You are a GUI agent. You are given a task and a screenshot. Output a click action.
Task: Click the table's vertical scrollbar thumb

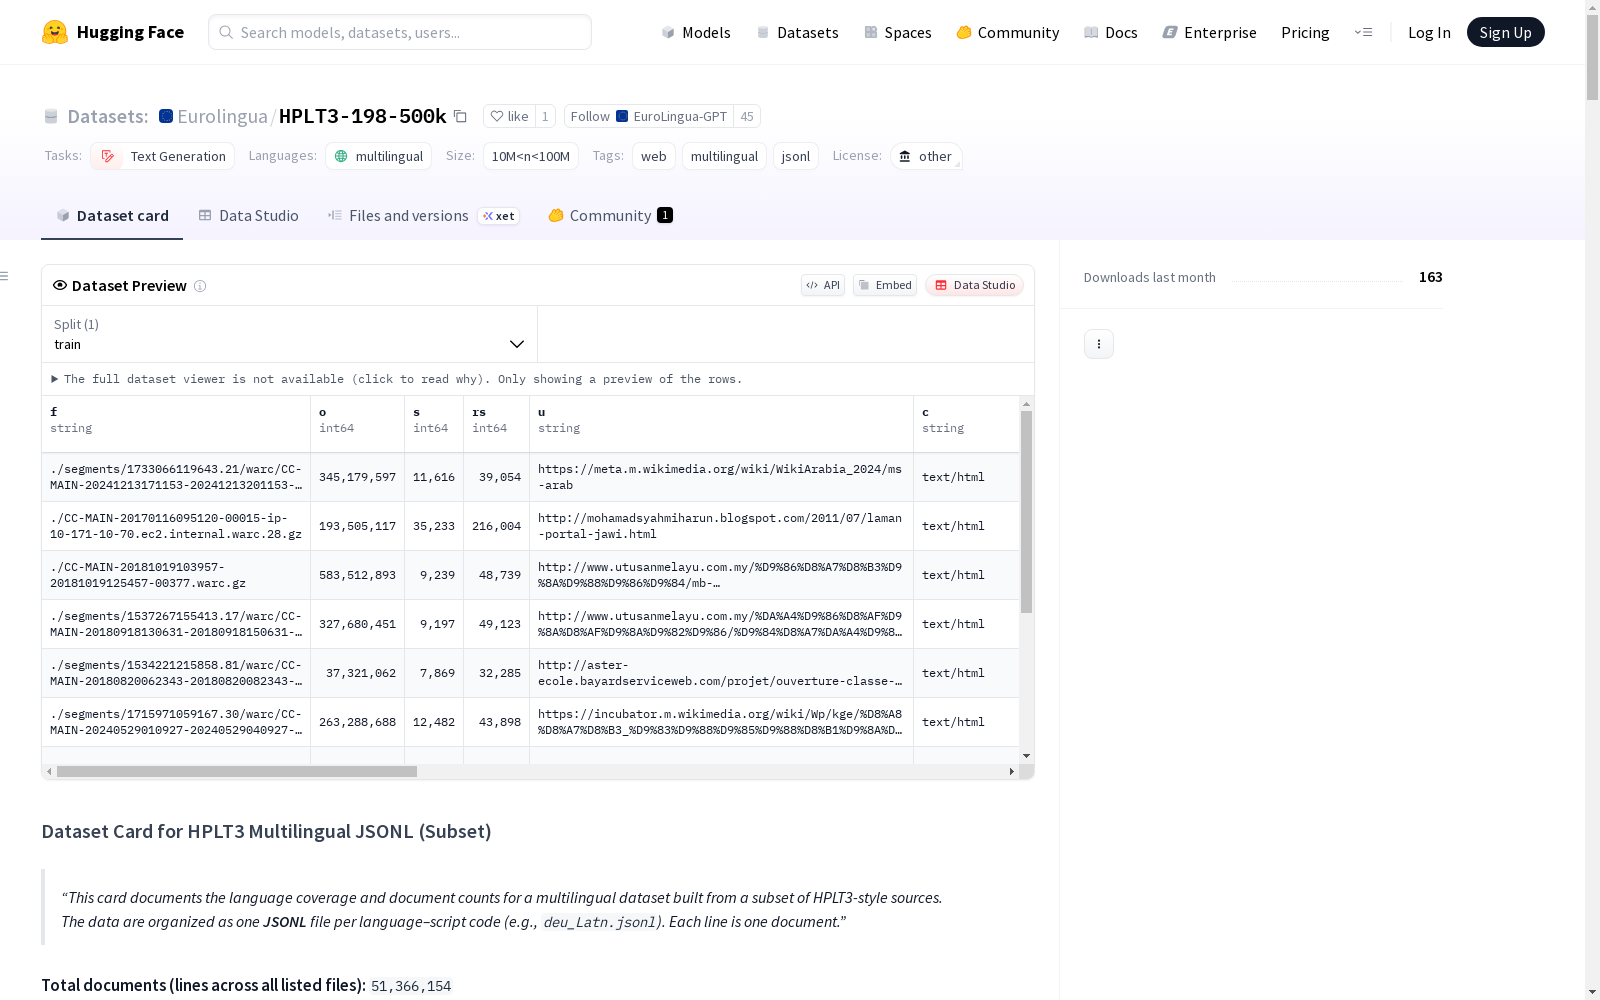point(1026,511)
